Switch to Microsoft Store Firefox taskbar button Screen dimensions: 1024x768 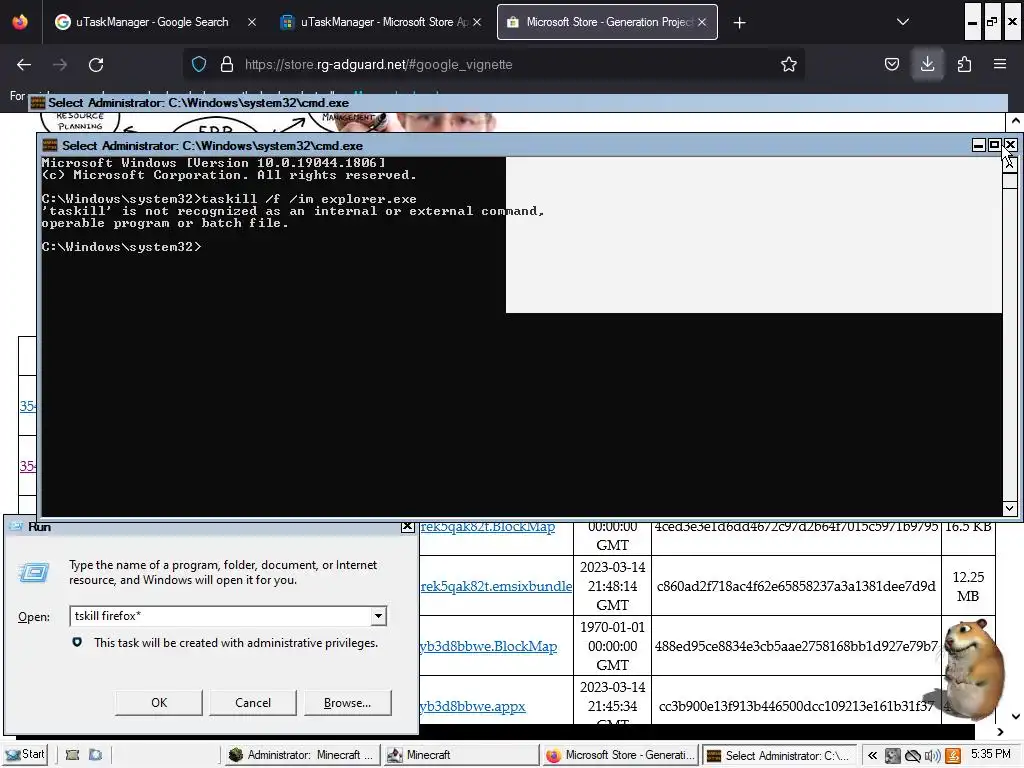click(620, 755)
